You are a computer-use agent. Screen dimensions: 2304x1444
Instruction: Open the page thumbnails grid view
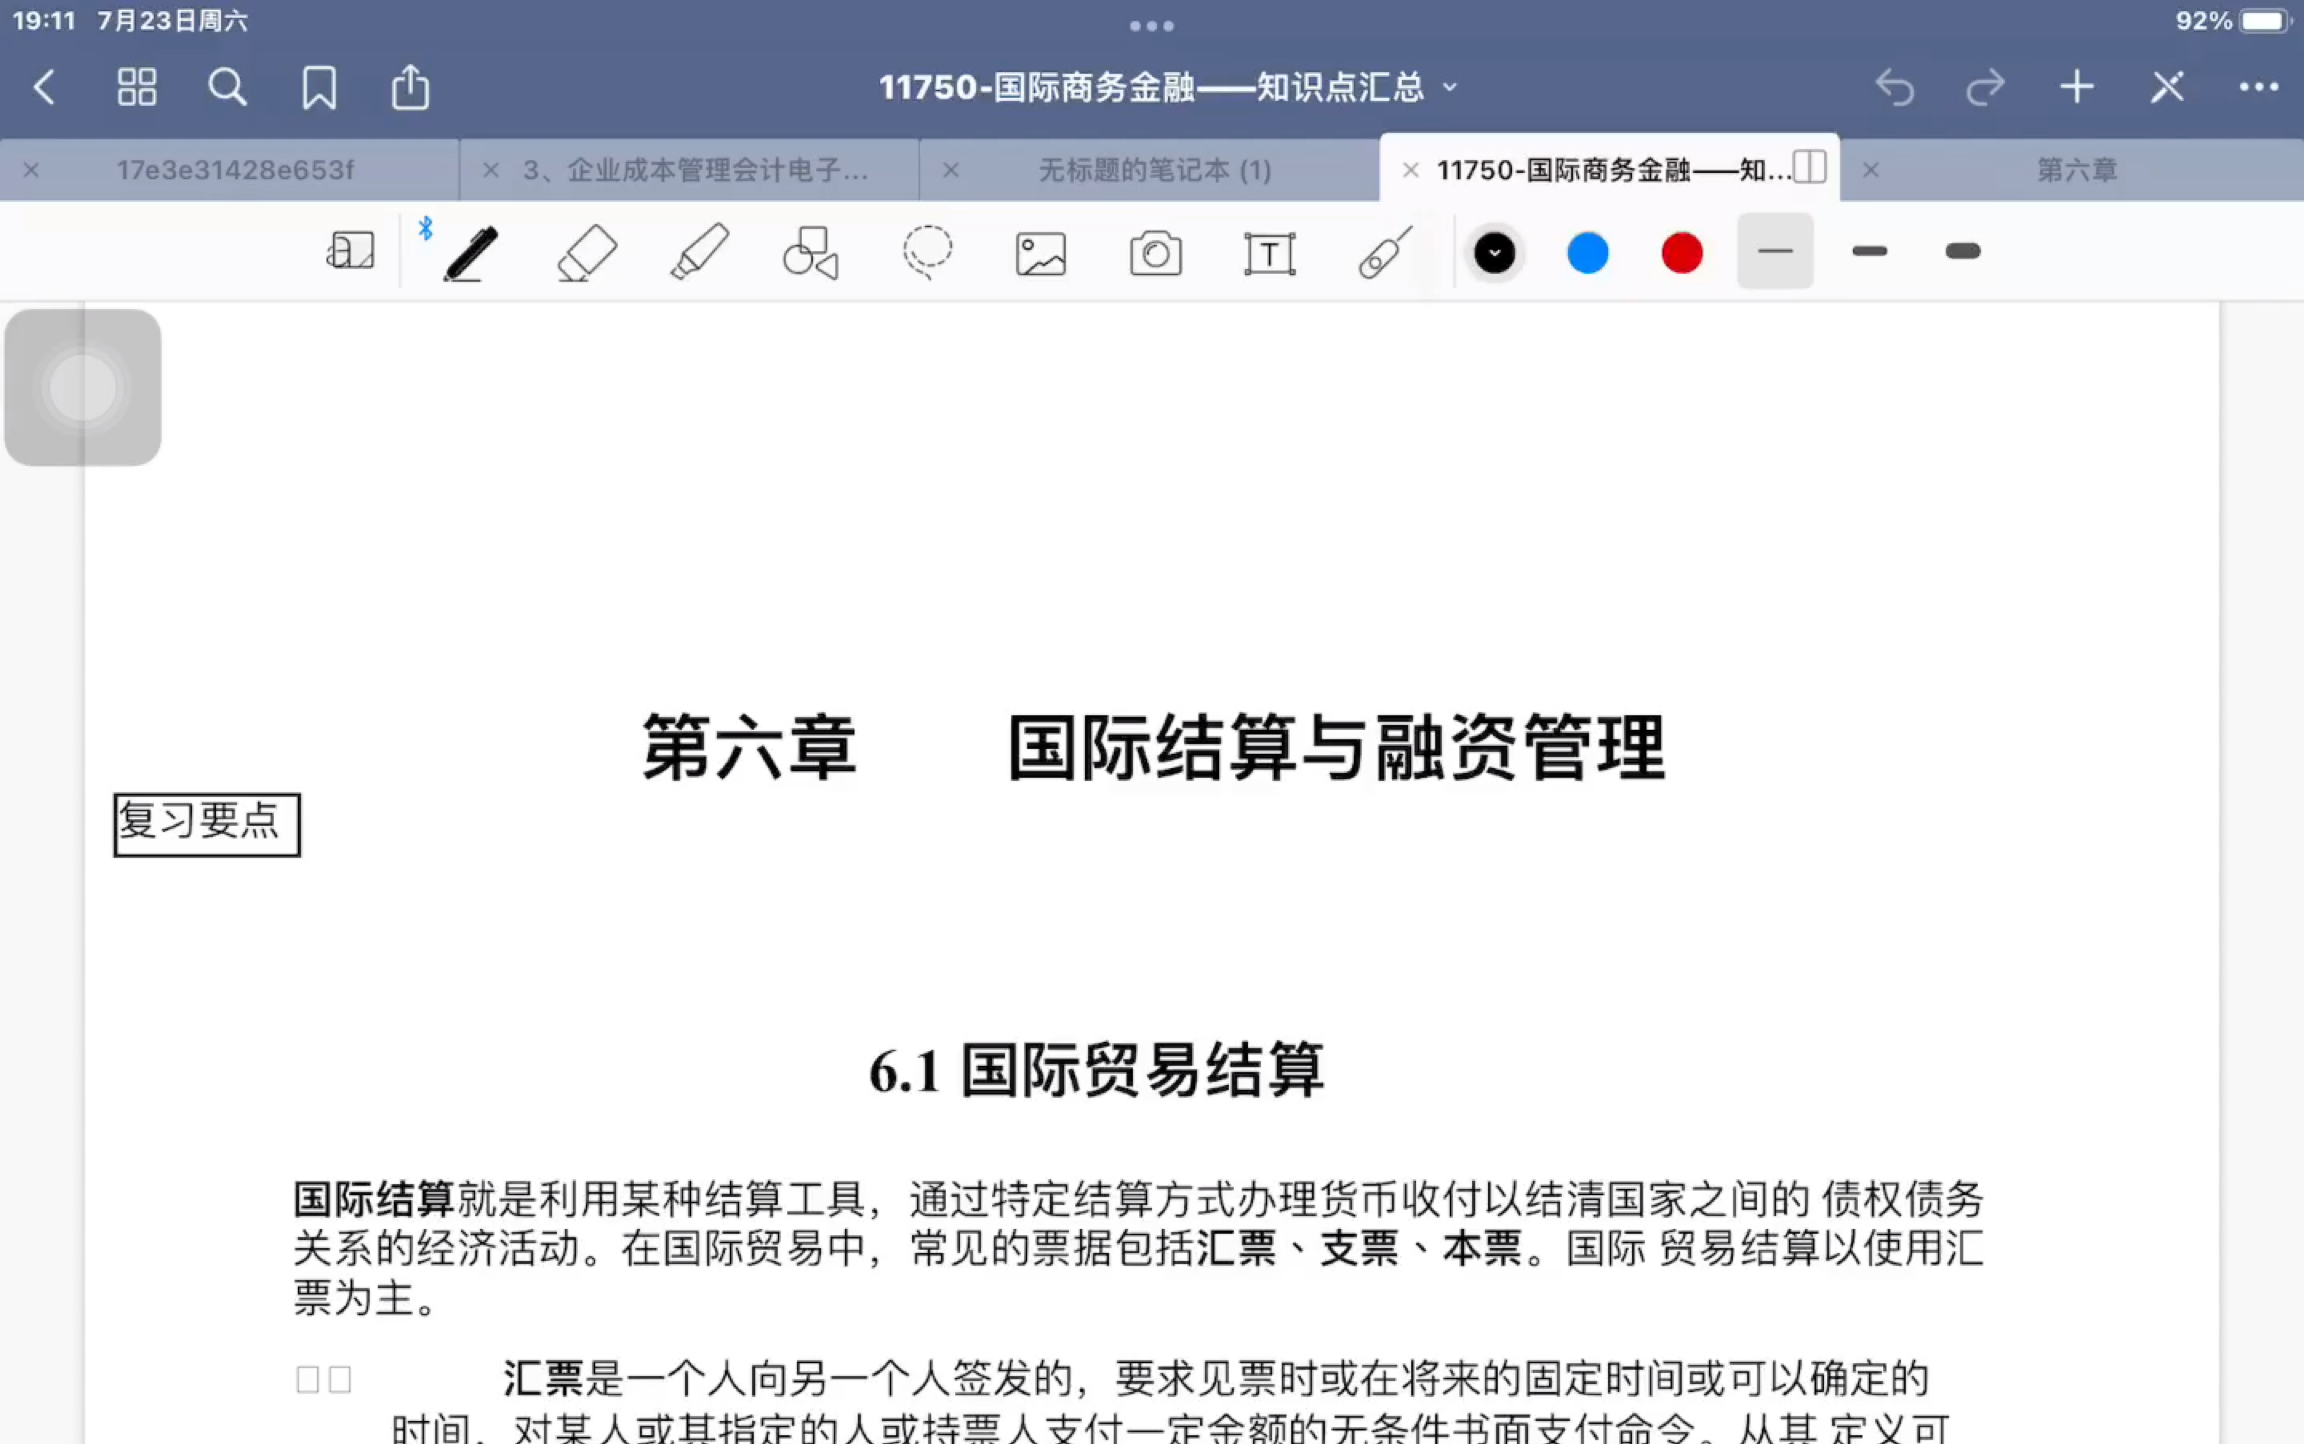[x=137, y=88]
